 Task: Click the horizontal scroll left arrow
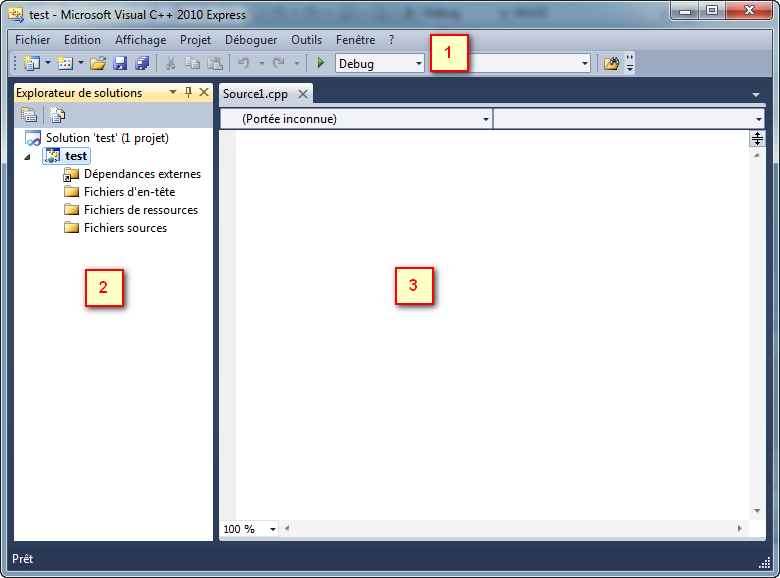coord(287,529)
